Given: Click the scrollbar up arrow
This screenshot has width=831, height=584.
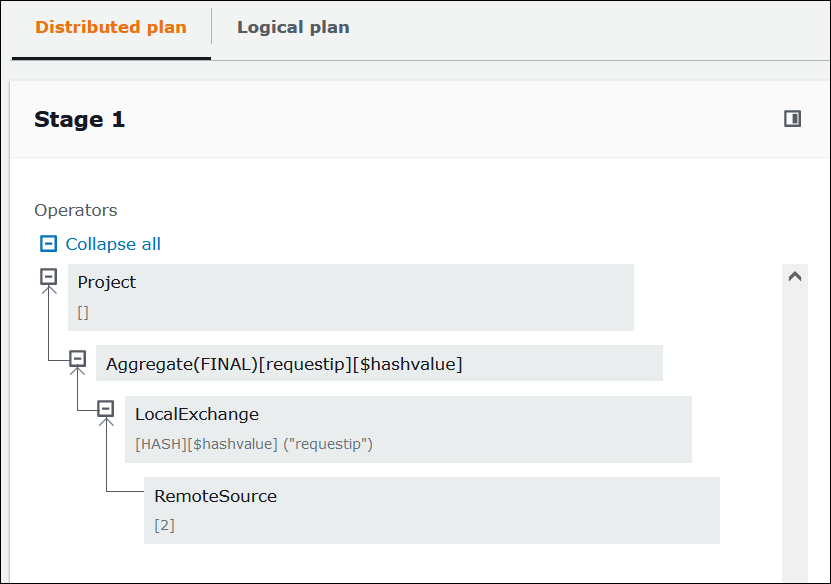Looking at the screenshot, I should click(x=795, y=275).
